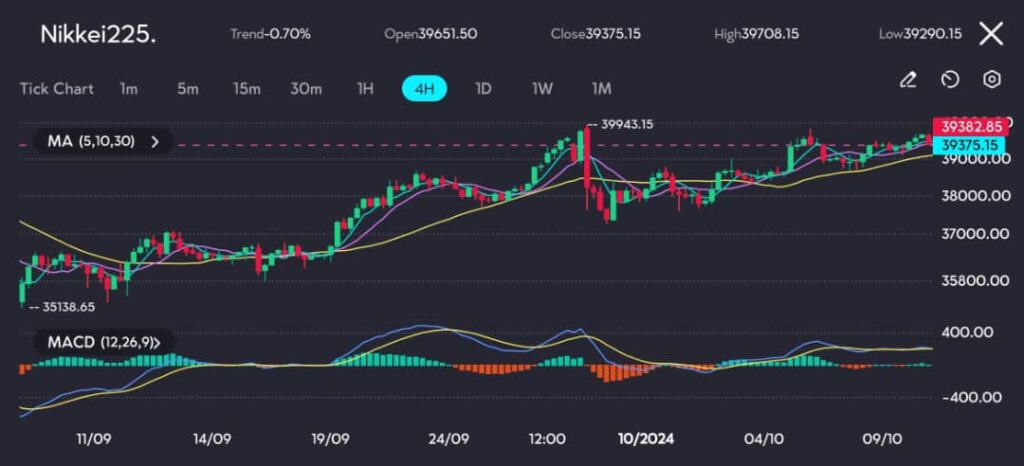The image size is (1024, 466).
Task: Open the pencil drawing tool
Action: tap(908, 80)
